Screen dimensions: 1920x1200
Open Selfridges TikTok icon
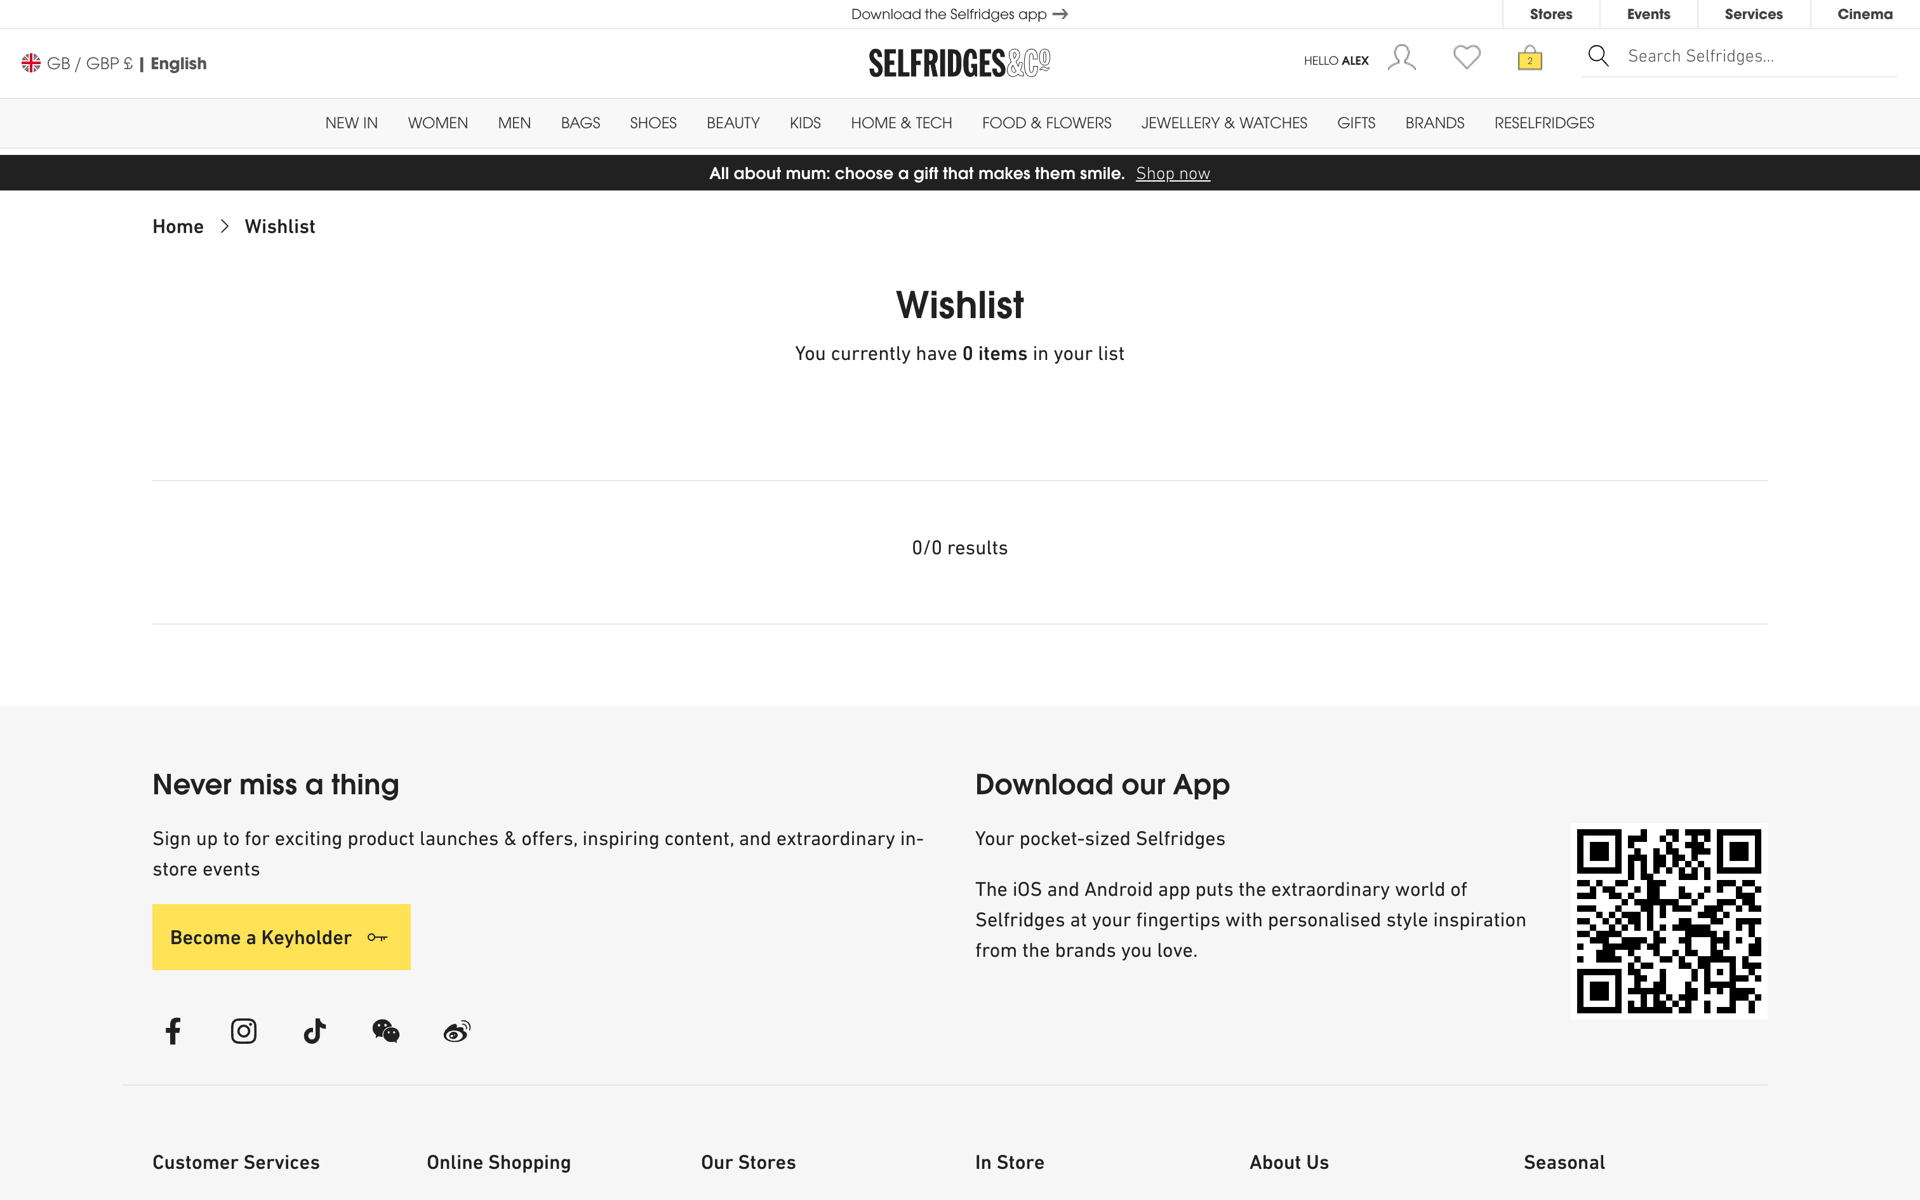pyautogui.click(x=315, y=1031)
